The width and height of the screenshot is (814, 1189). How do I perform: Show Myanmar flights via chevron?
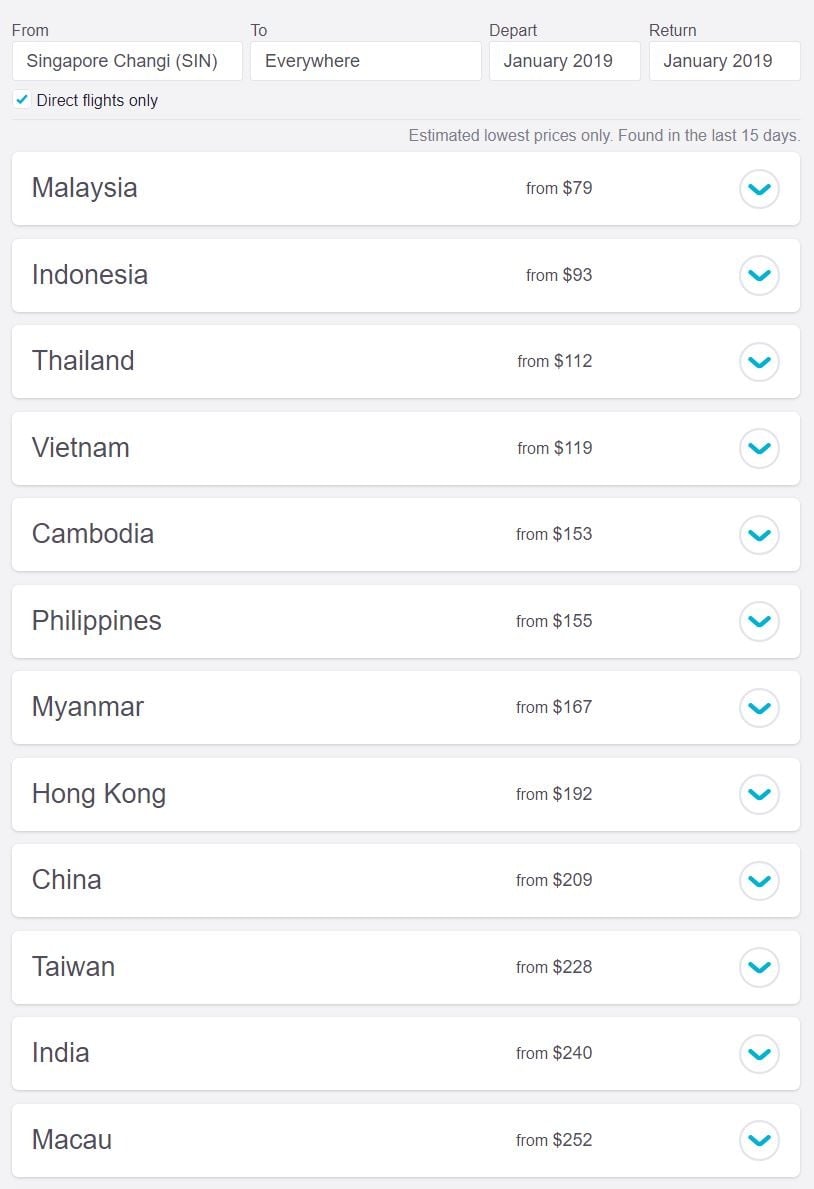click(x=759, y=708)
